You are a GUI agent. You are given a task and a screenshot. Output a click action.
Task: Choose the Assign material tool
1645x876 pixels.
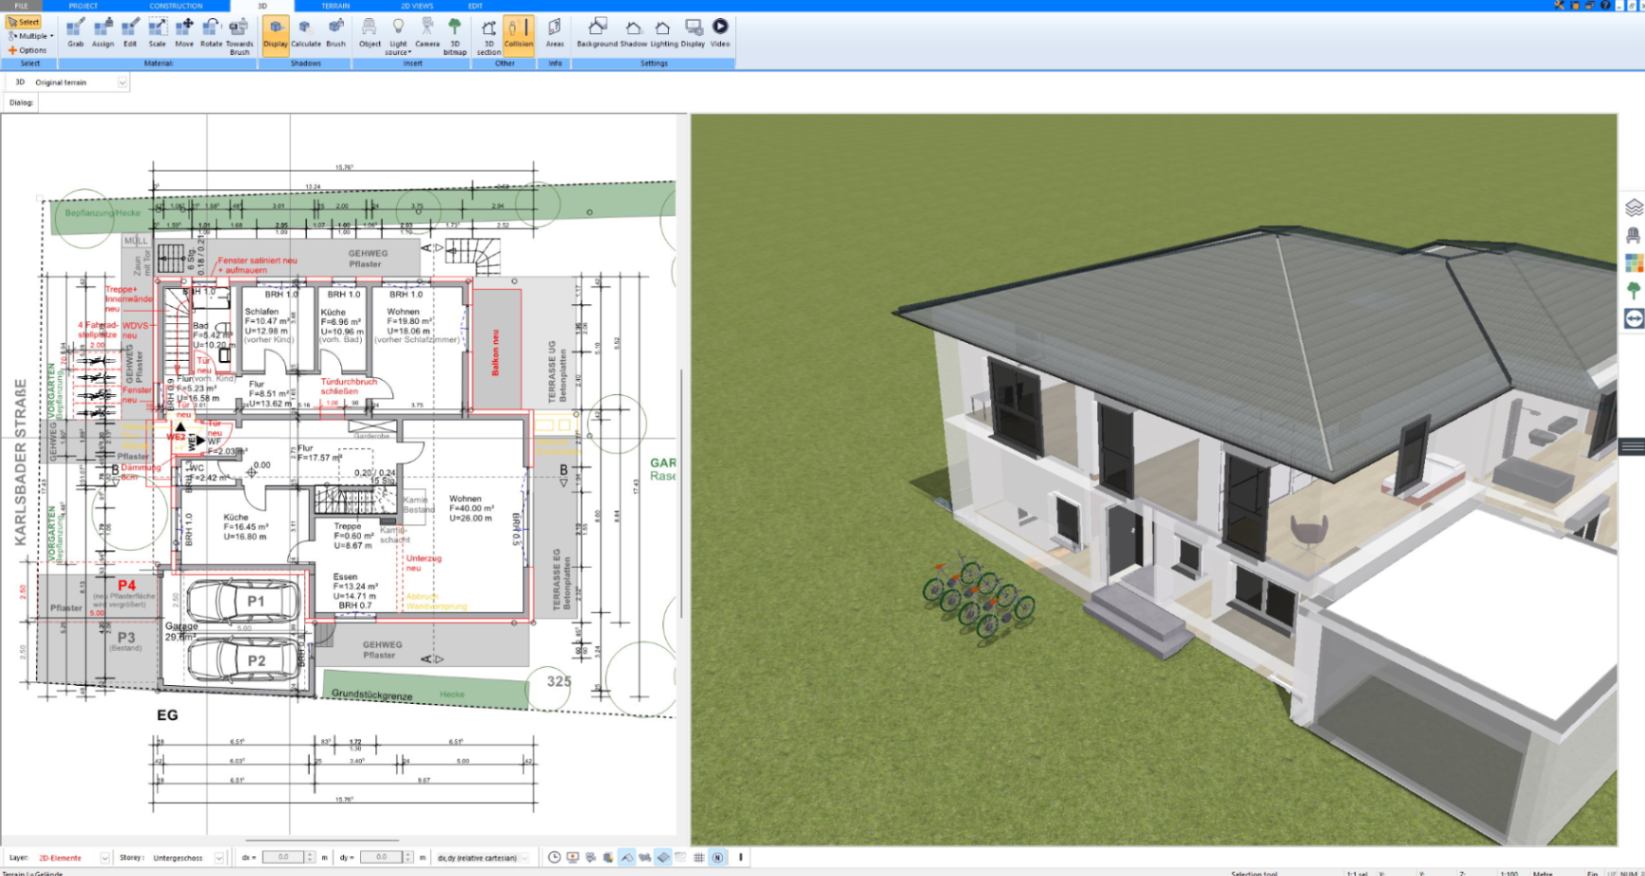103,33
